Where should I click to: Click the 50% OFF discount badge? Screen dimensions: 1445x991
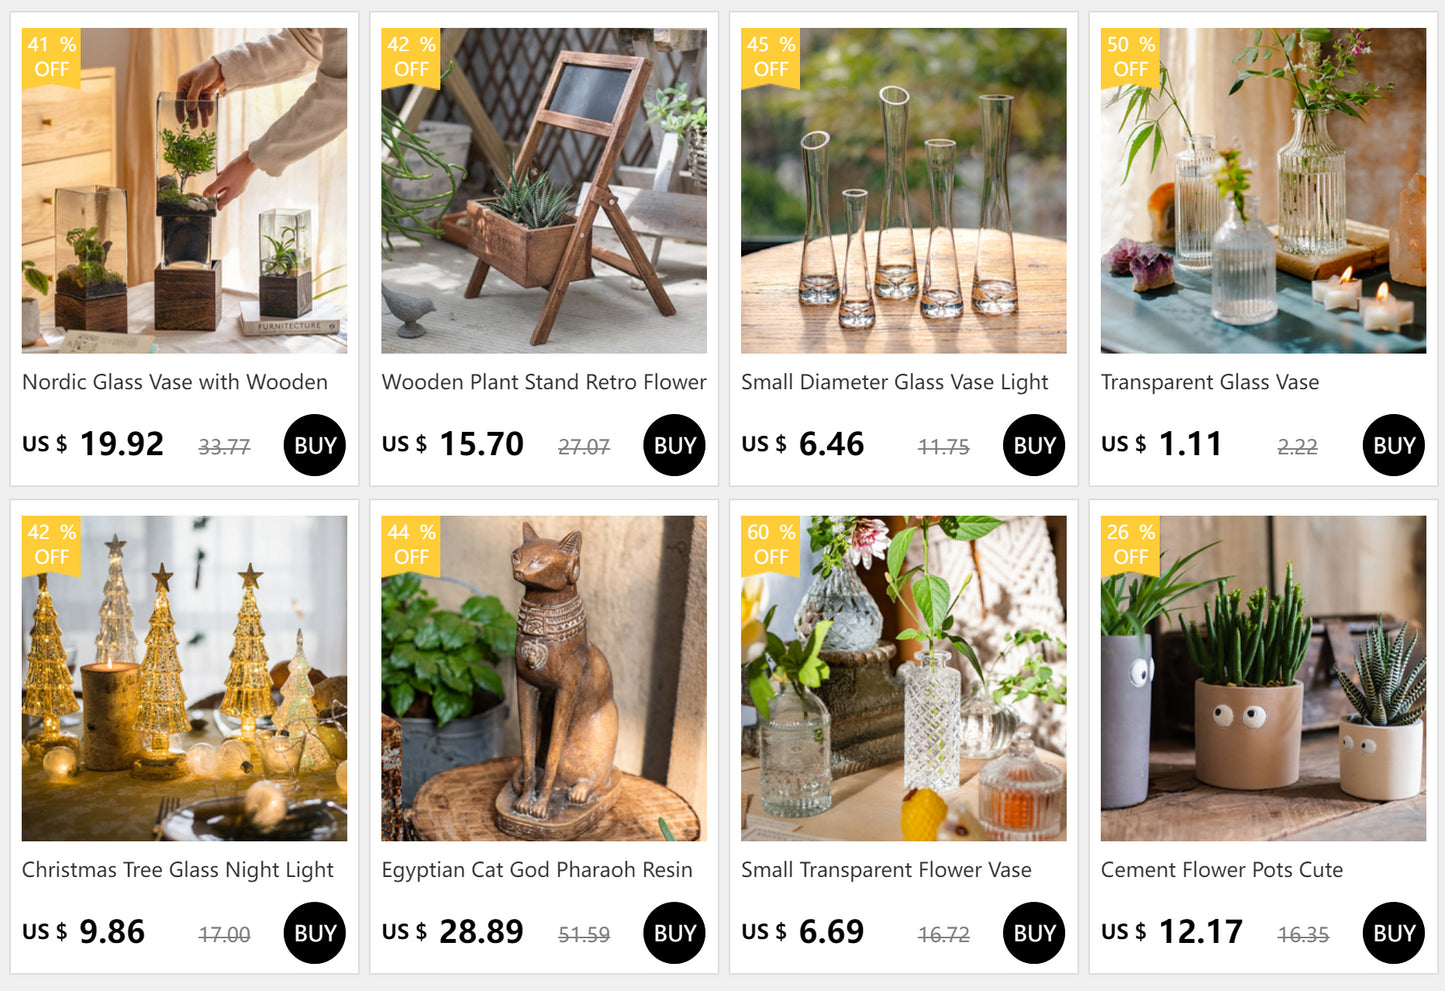[1131, 57]
